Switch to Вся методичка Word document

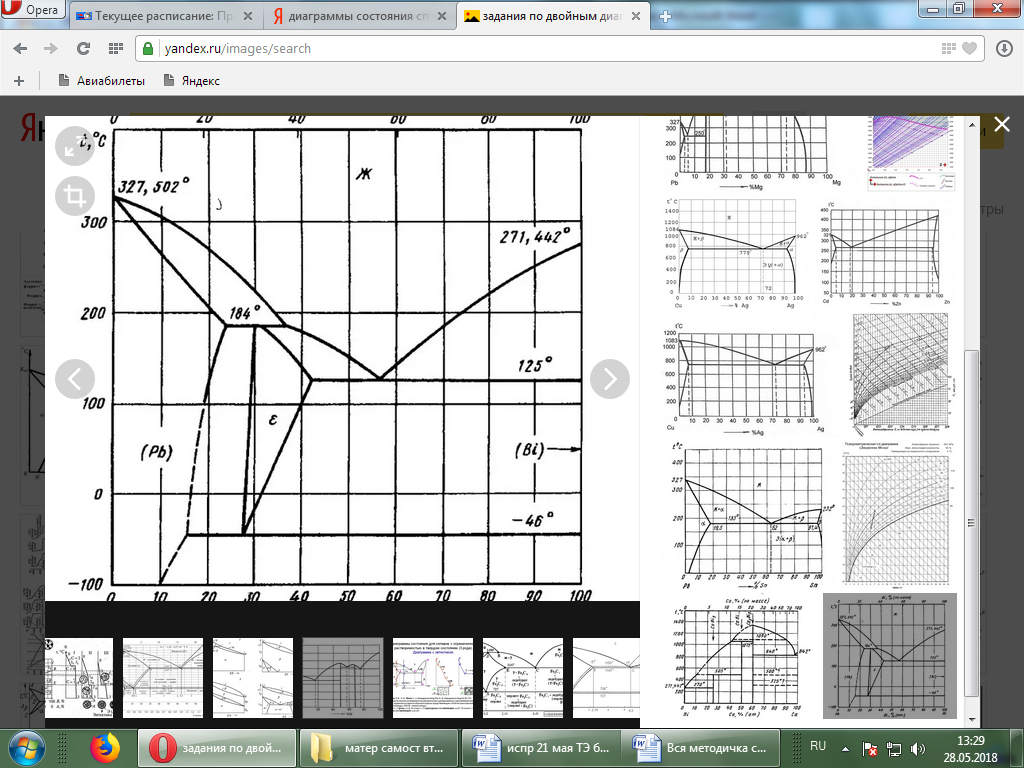point(703,748)
